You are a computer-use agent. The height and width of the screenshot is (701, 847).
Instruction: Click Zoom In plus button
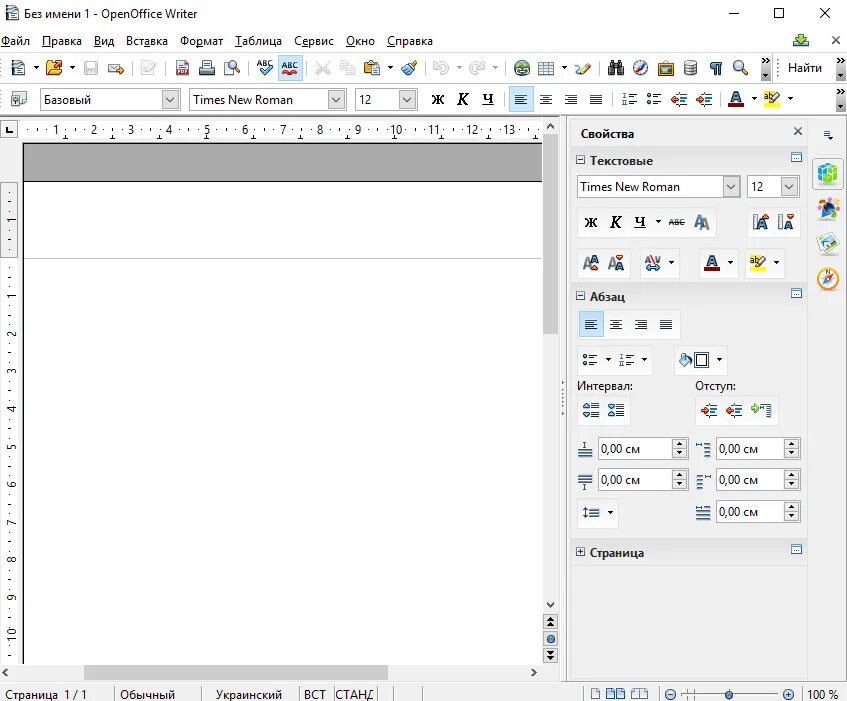789,695
